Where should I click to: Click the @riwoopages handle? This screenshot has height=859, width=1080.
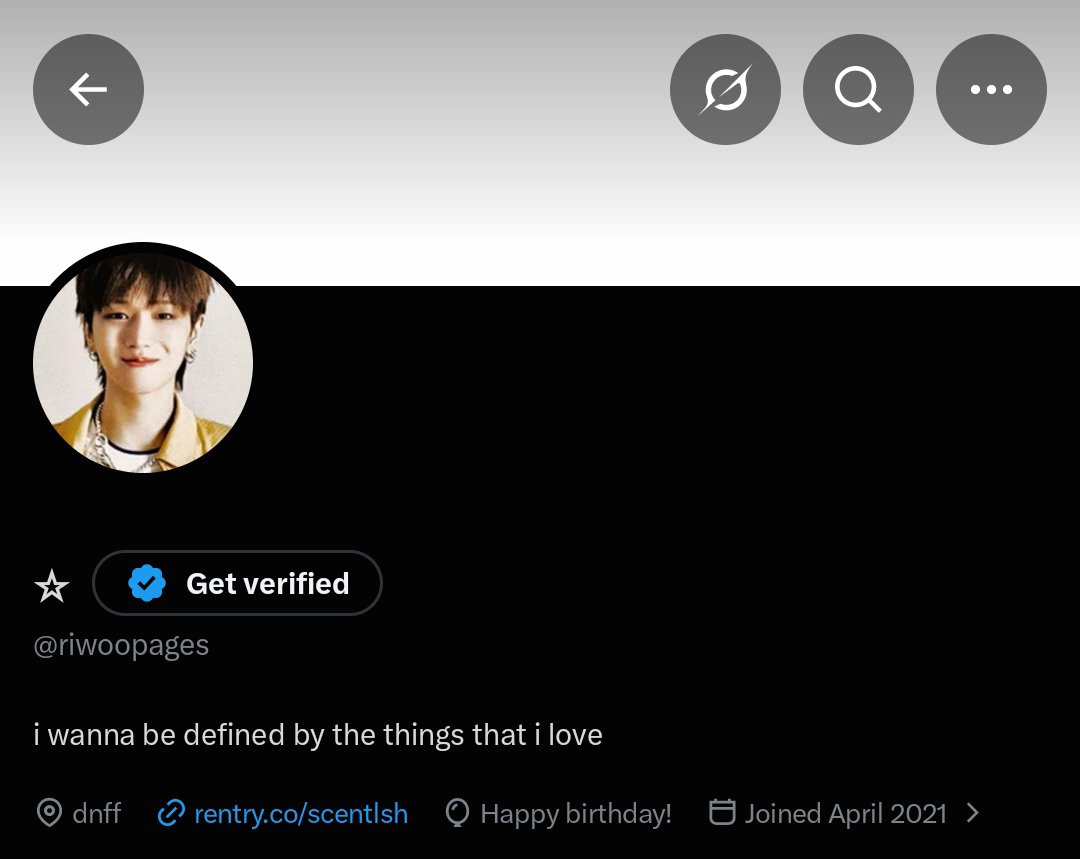(x=121, y=645)
